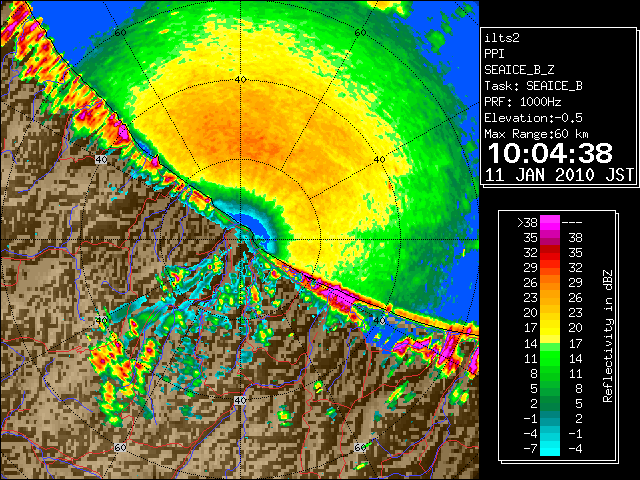Click the 'Max Range:60 km' text

click(537, 134)
